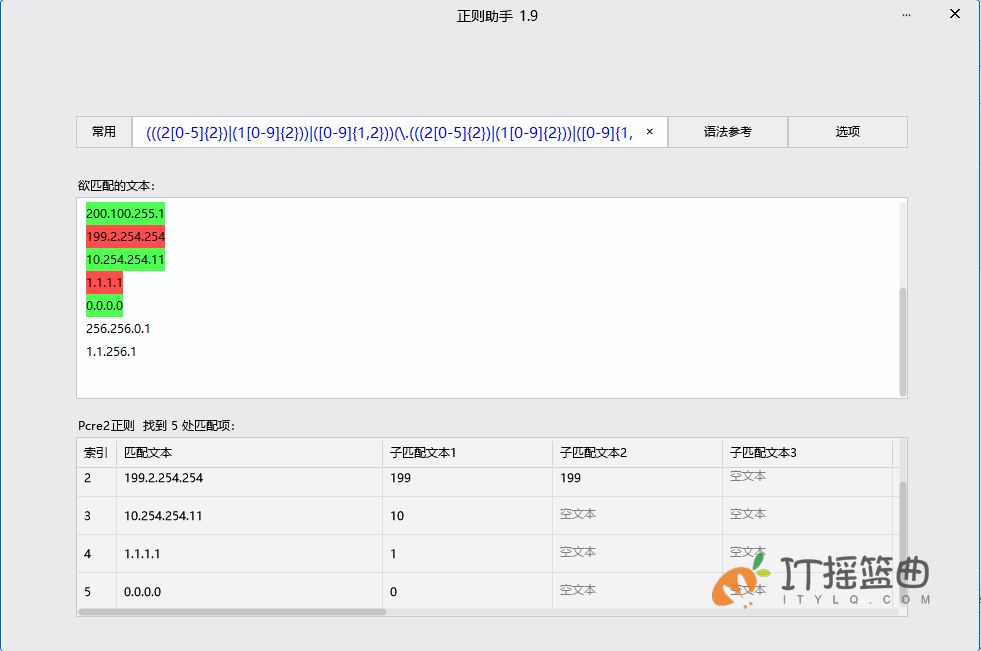Click the unmatched 256.256.0.1 line

tap(117, 328)
